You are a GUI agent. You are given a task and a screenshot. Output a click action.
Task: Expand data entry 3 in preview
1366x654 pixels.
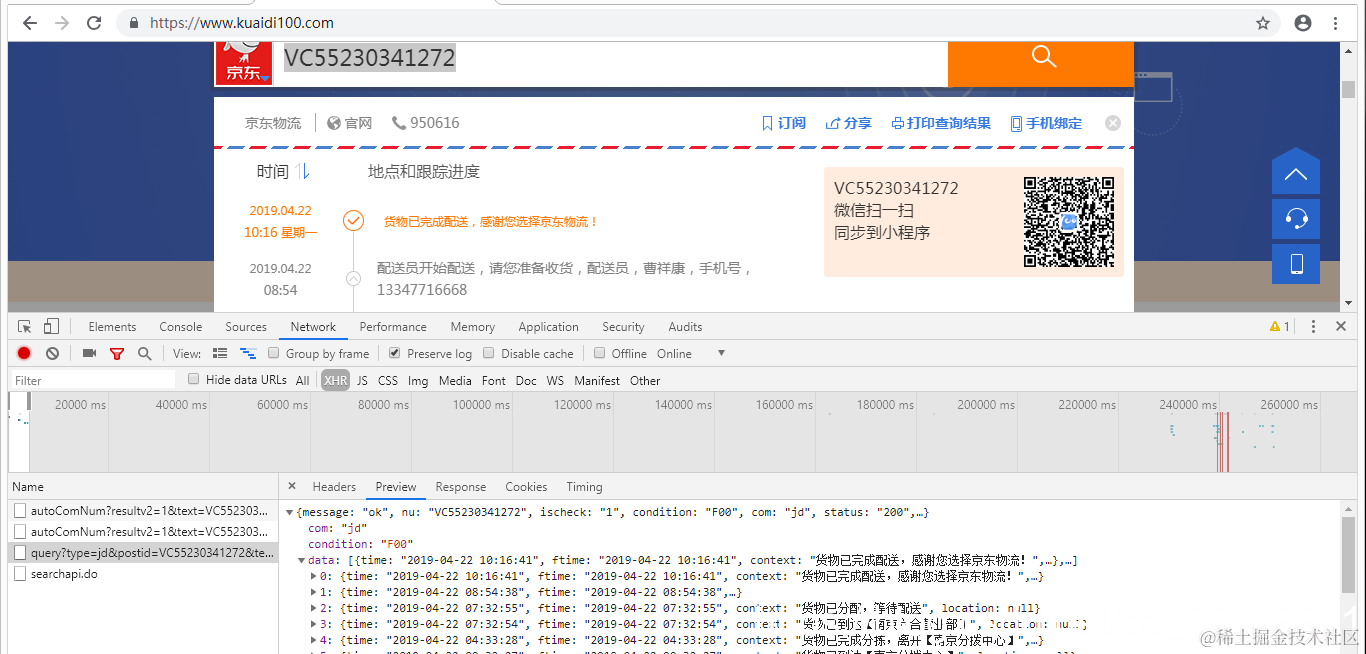[314, 624]
